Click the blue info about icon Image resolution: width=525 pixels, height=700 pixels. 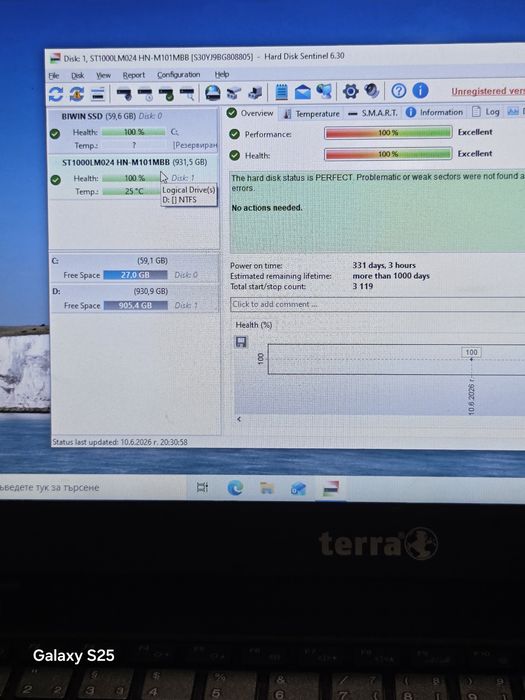point(420,91)
